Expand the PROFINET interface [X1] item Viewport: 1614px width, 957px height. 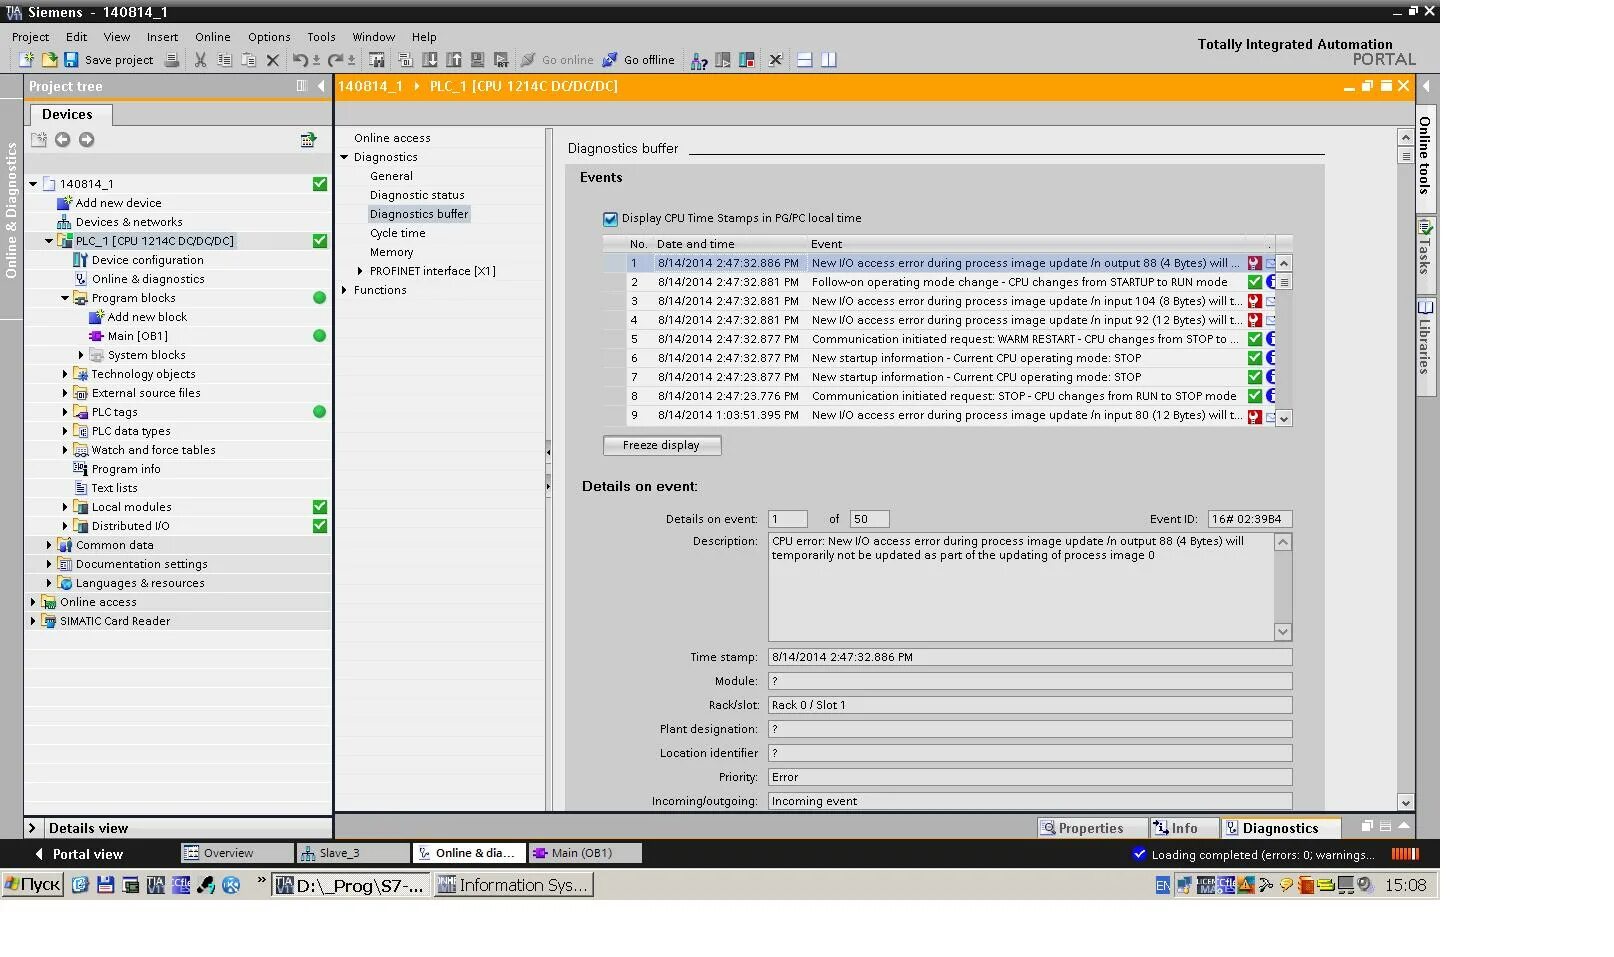click(x=360, y=271)
